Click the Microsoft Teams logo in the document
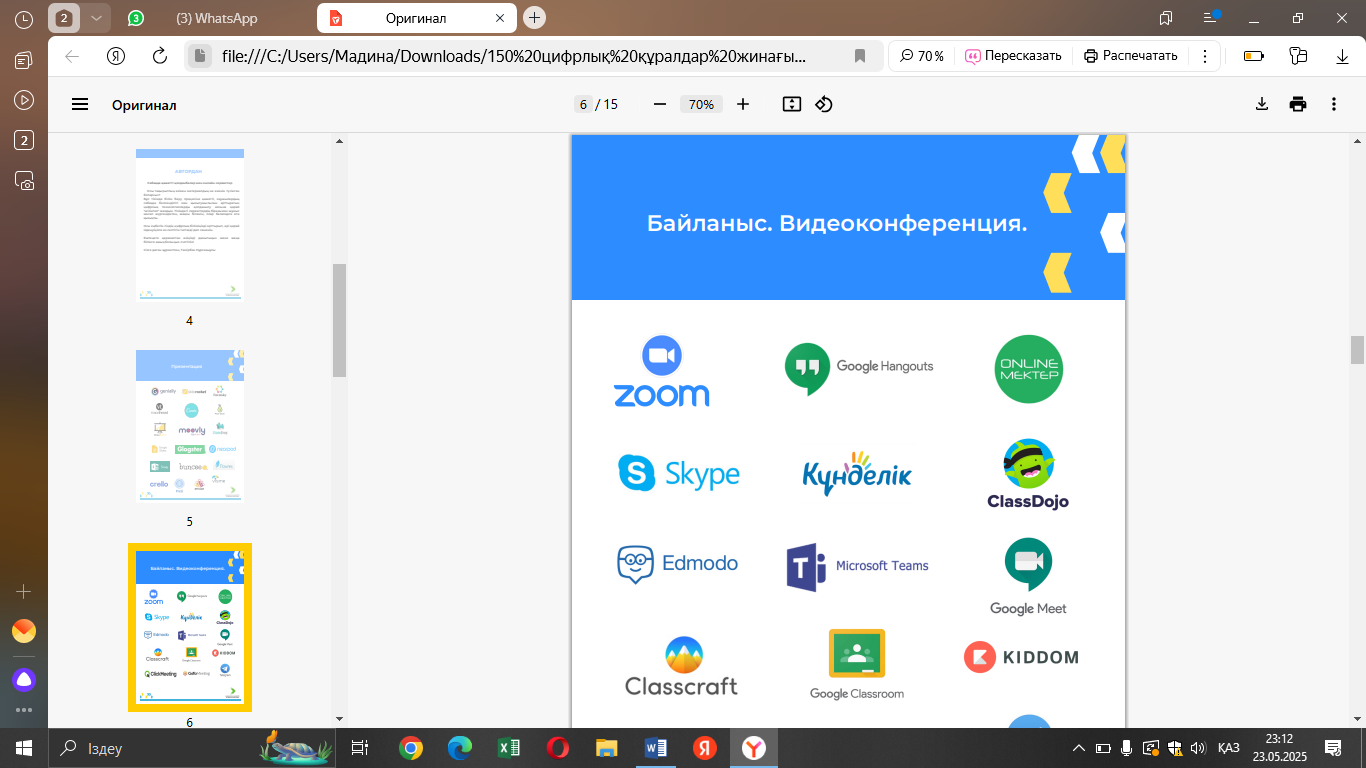This screenshot has height=768, width=1366. (x=858, y=566)
